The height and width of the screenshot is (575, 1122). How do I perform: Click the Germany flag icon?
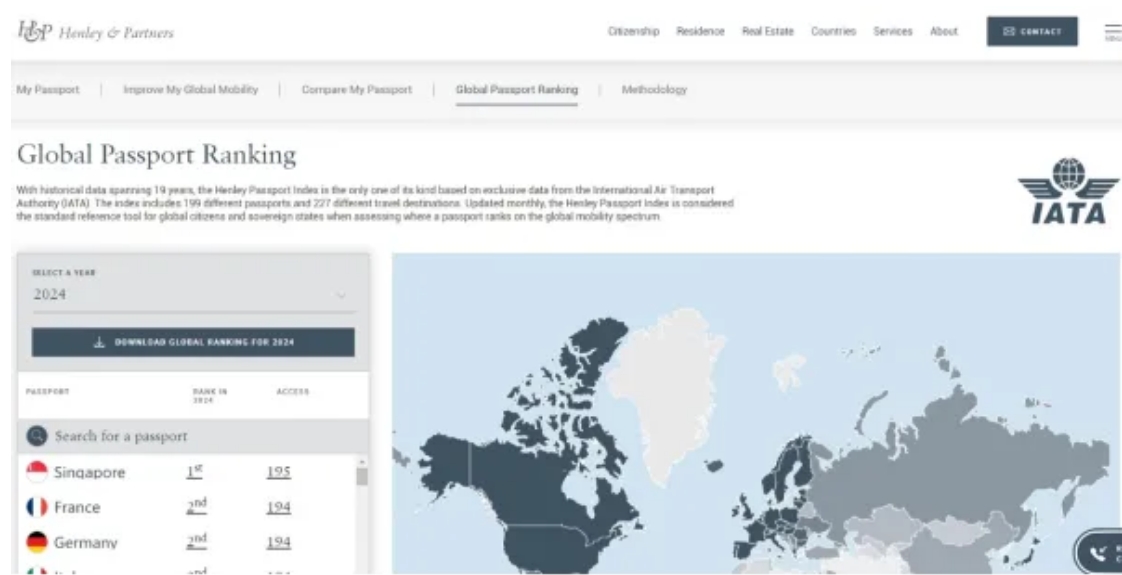tap(37, 542)
